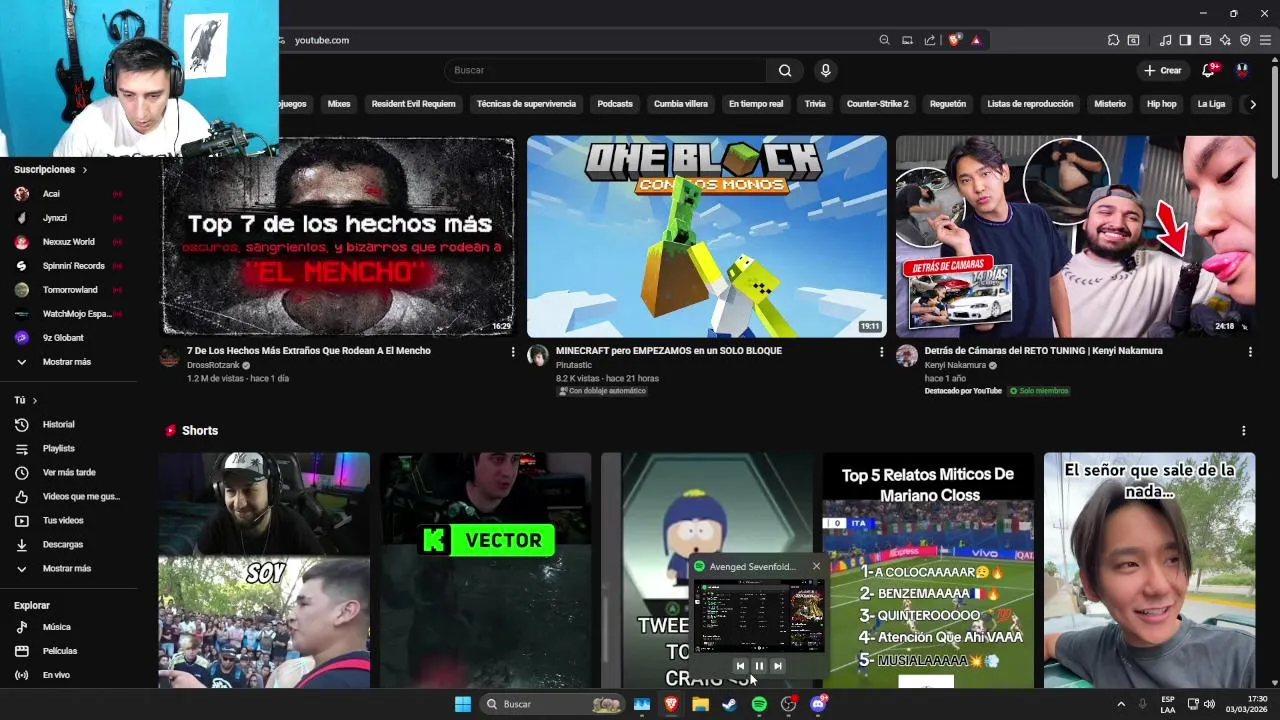The width and height of the screenshot is (1280, 720).
Task: Open more options for Minecraft SOLO BLOQUE video
Action: click(881, 352)
